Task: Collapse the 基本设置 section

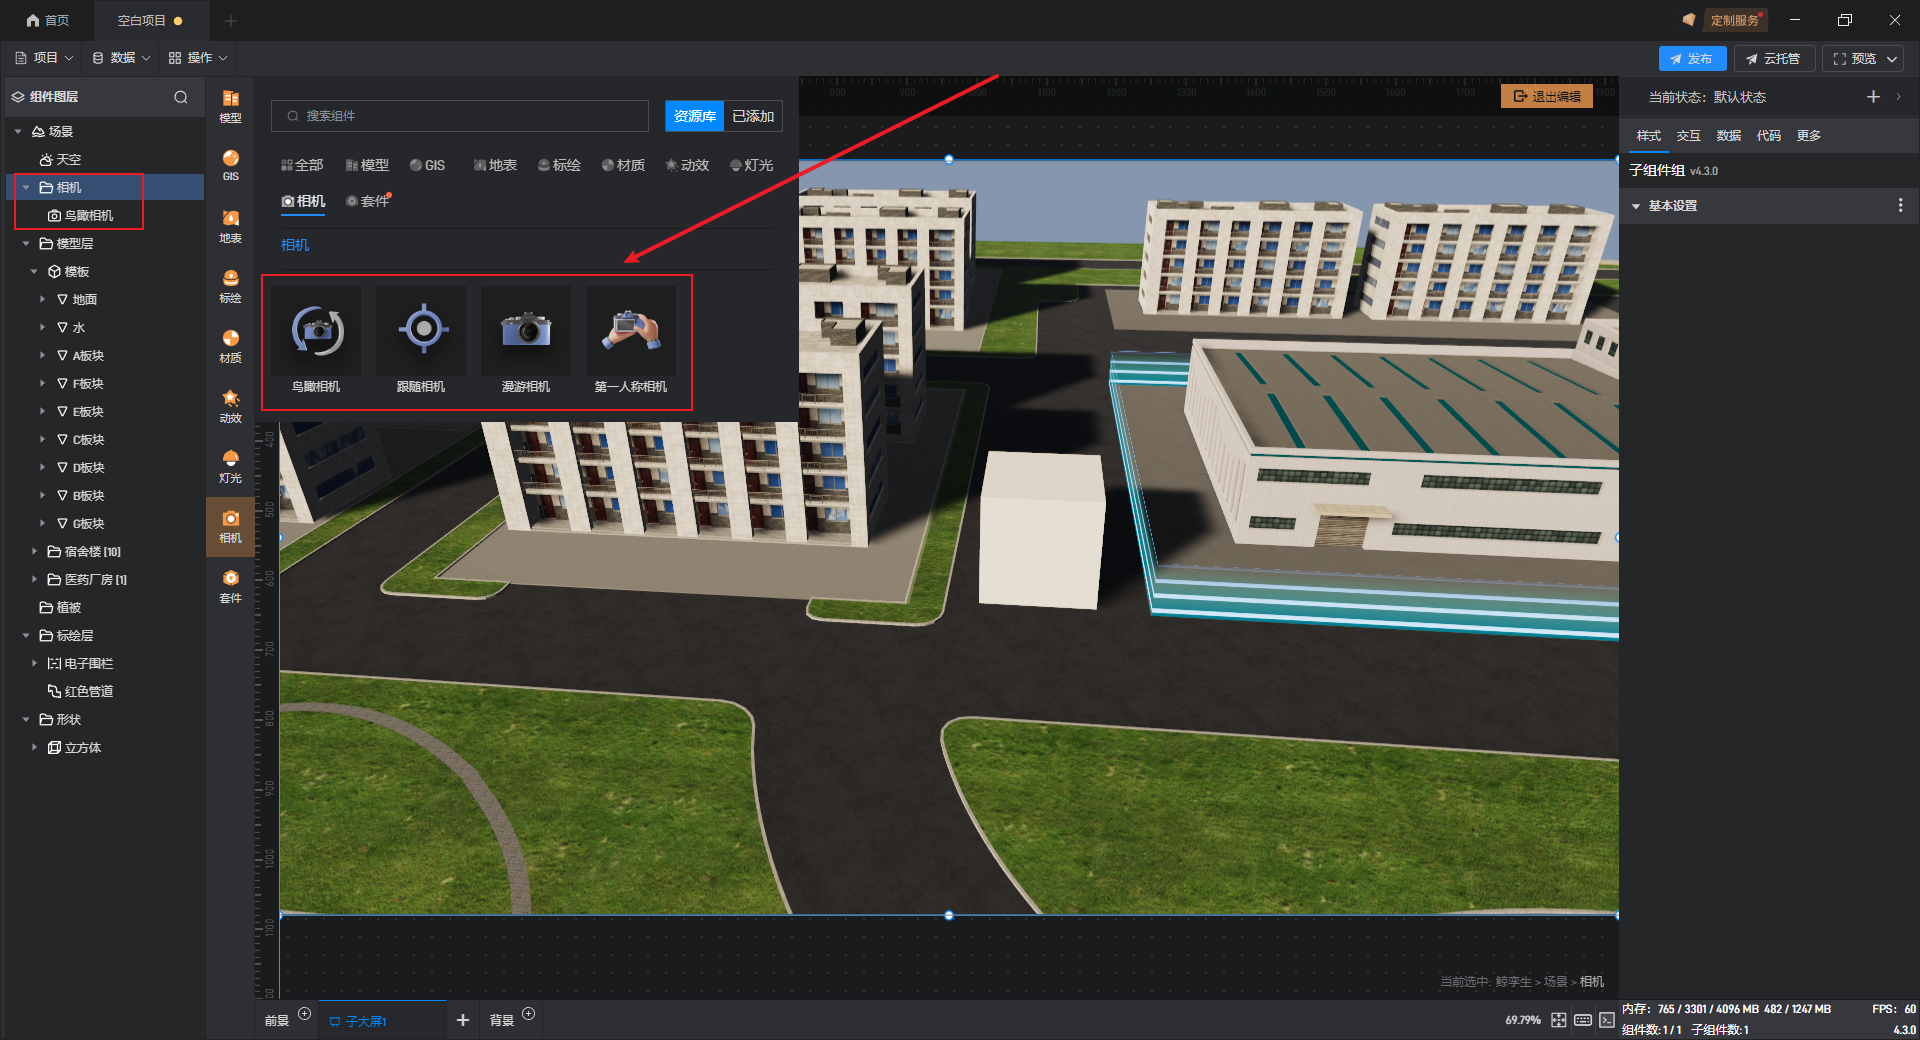Action: point(1636,206)
